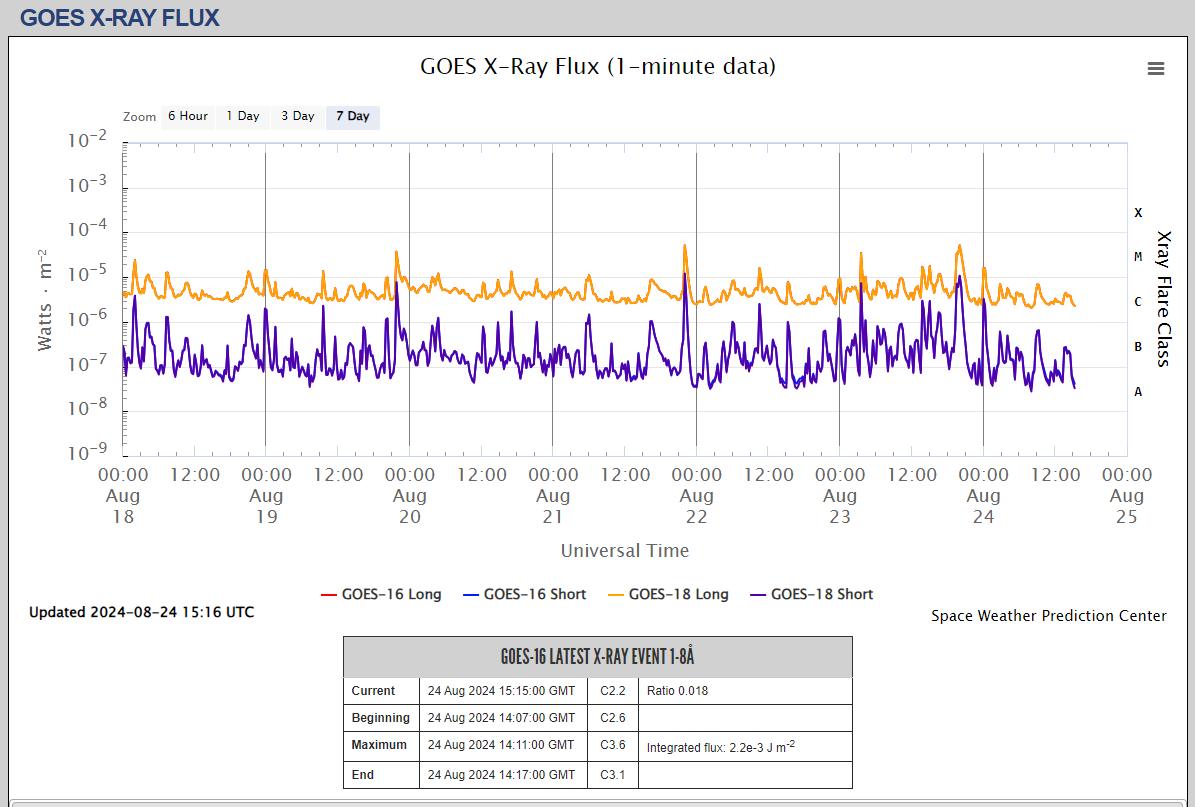
Task: Switch zoom to 1 Day
Action: tap(242, 117)
